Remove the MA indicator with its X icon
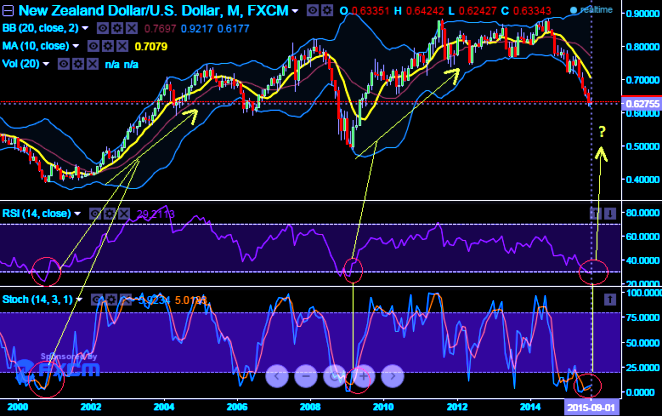Screen dimensions: 662x417 122,46
